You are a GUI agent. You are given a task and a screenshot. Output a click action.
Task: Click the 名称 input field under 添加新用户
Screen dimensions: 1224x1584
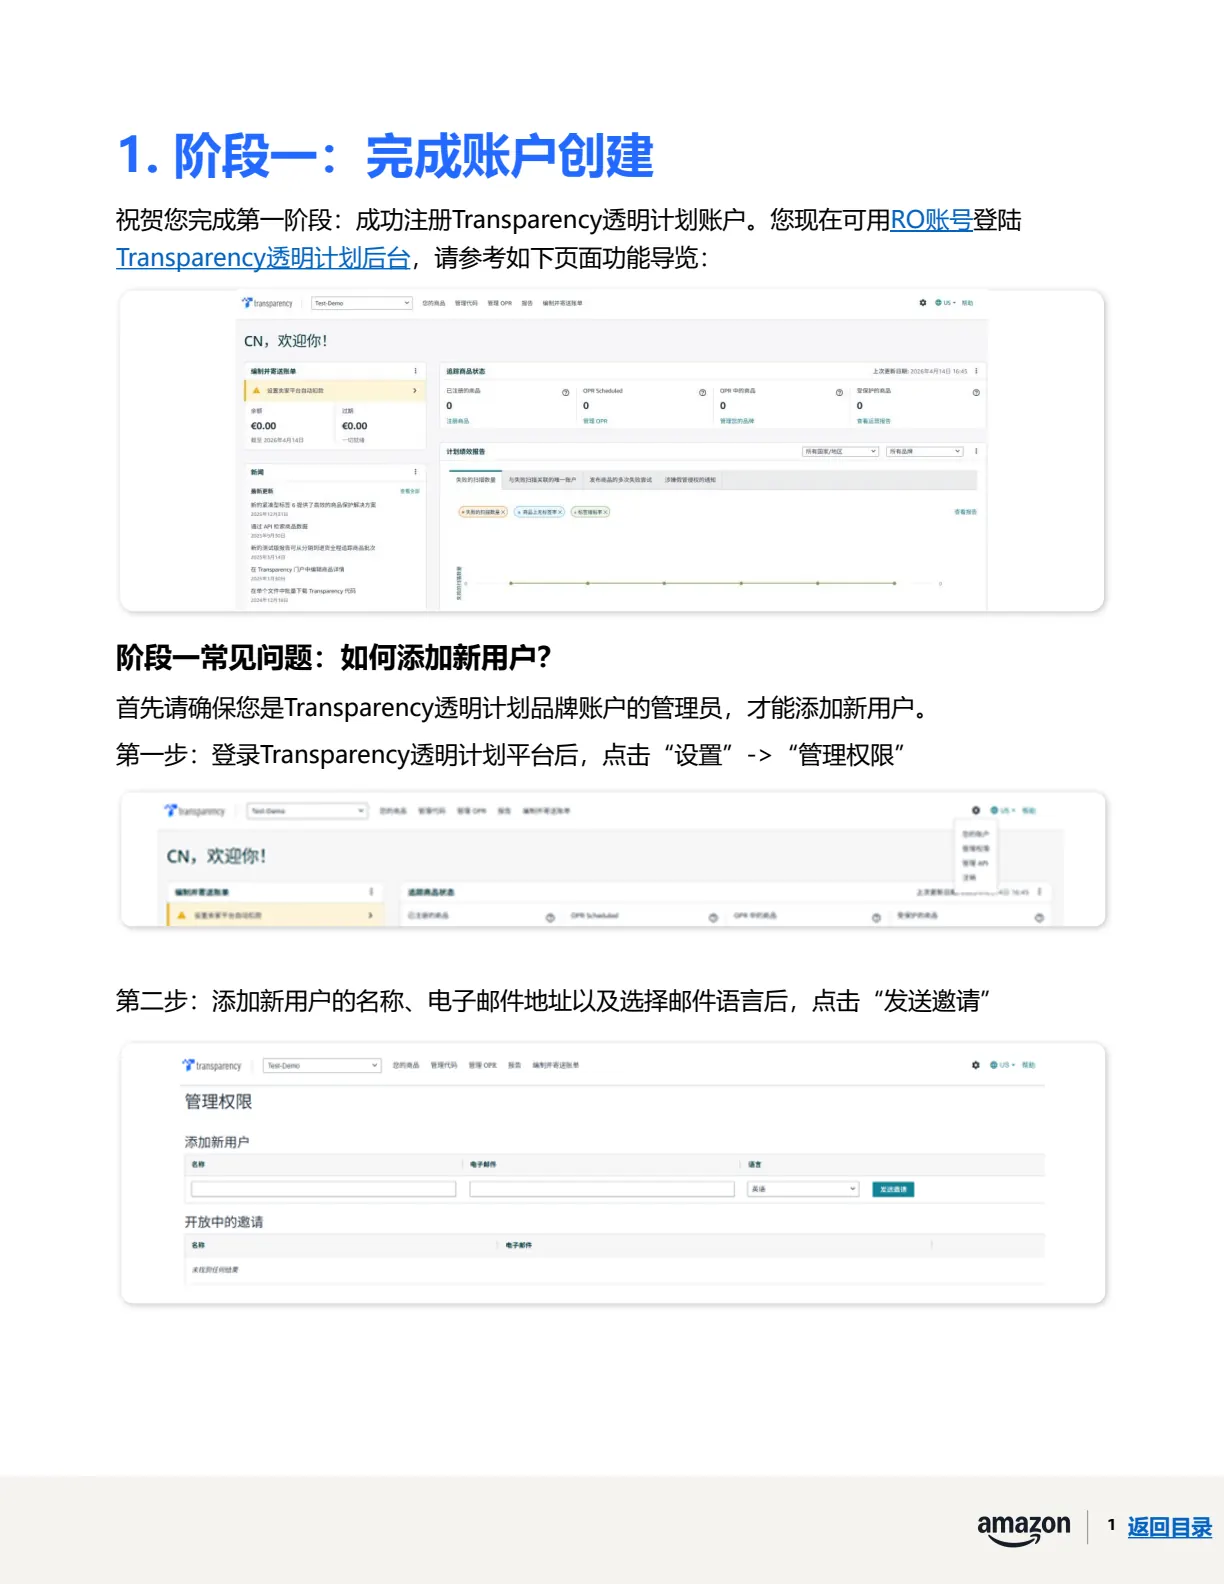click(323, 1189)
